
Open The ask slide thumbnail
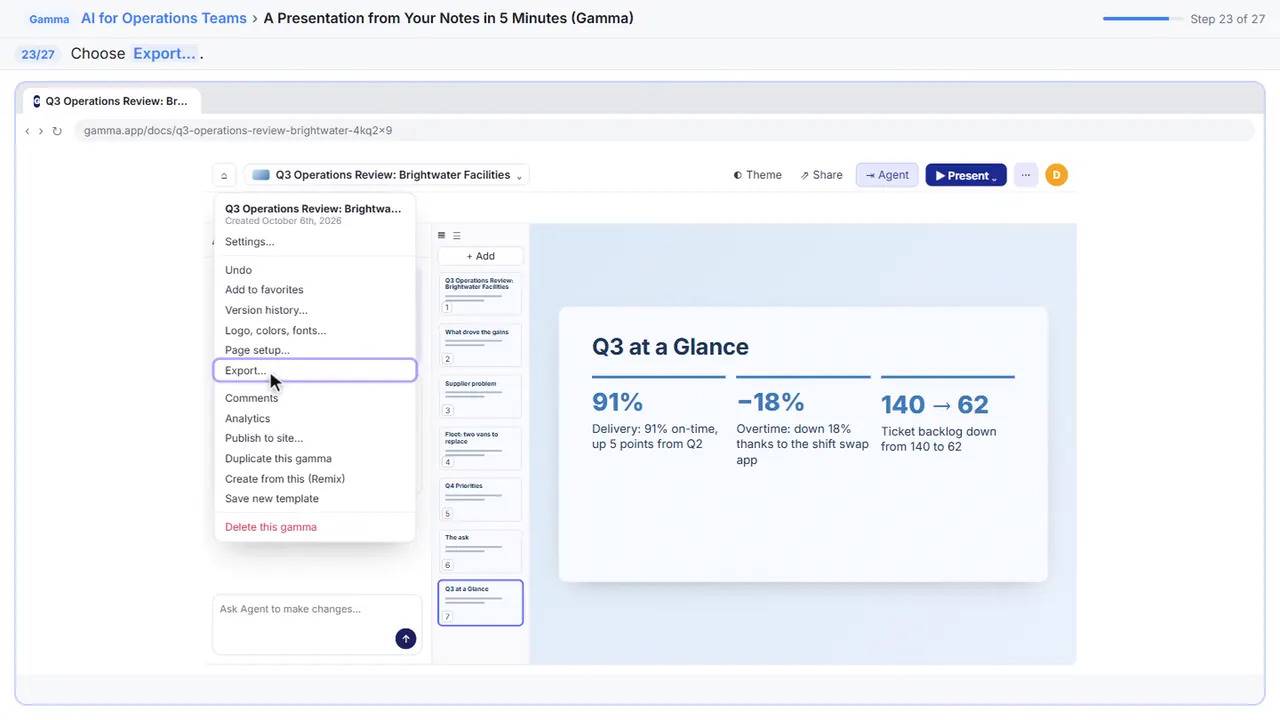480,551
